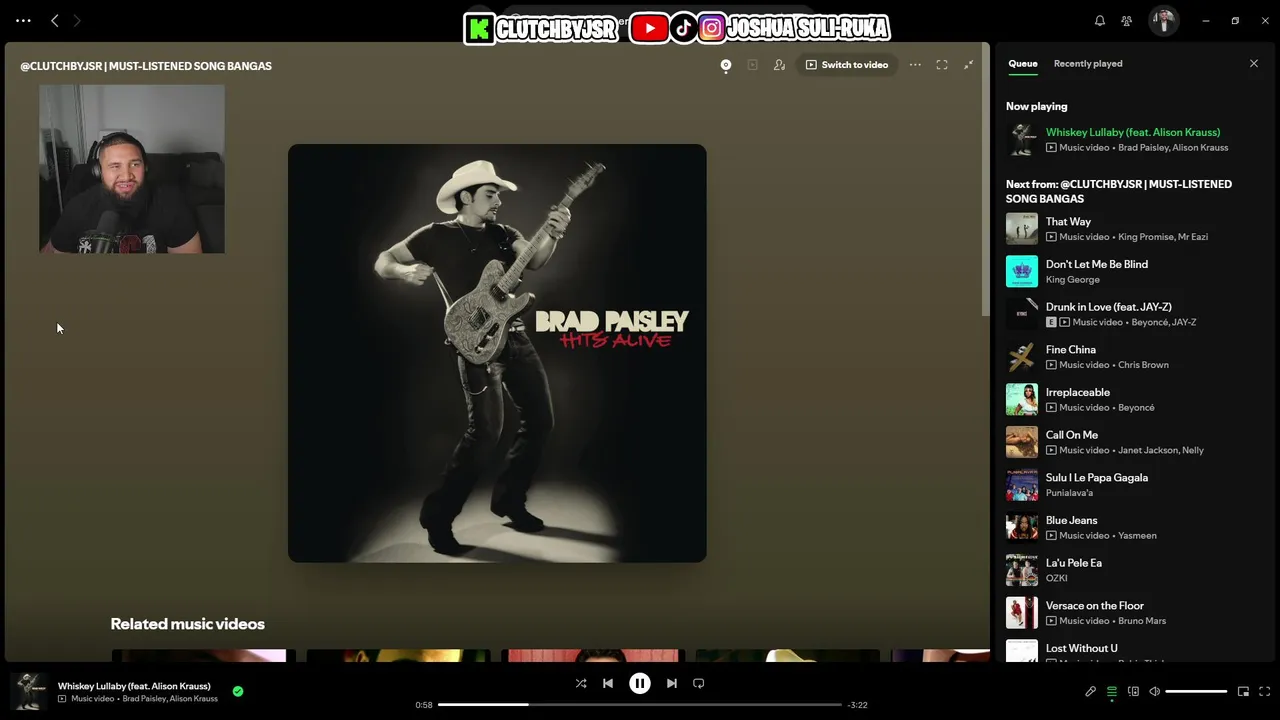Image resolution: width=1280 pixels, height=720 pixels.
Task: Open King Promise artist link
Action: click(x=1147, y=237)
